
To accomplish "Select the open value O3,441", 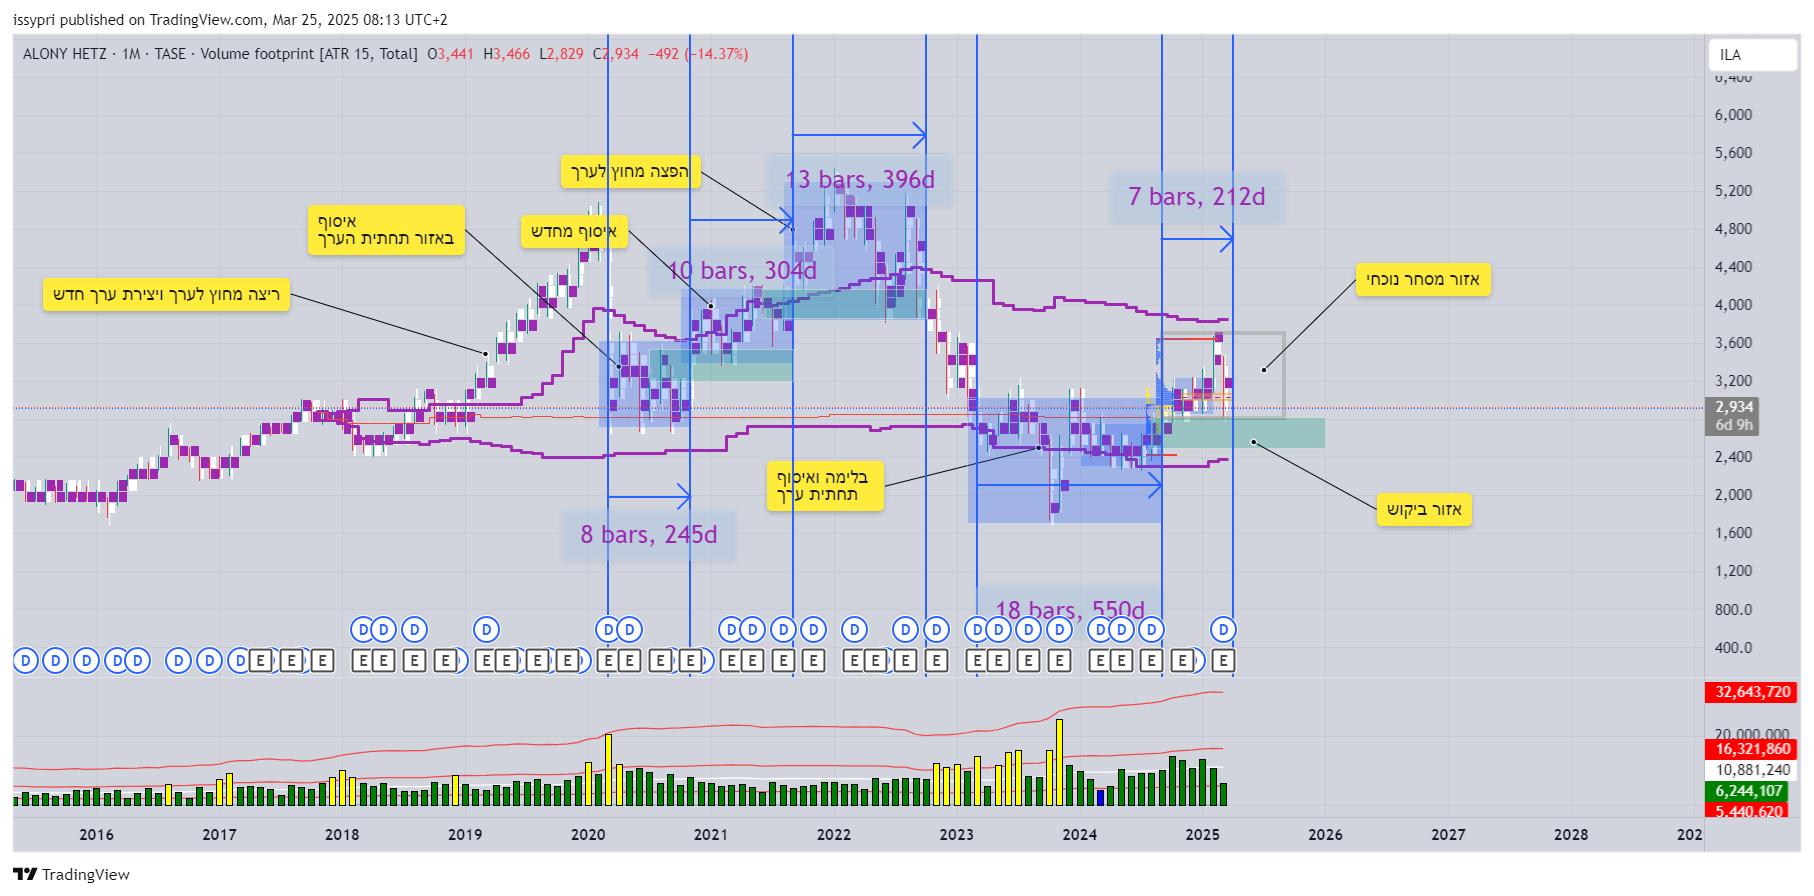I will pos(450,54).
